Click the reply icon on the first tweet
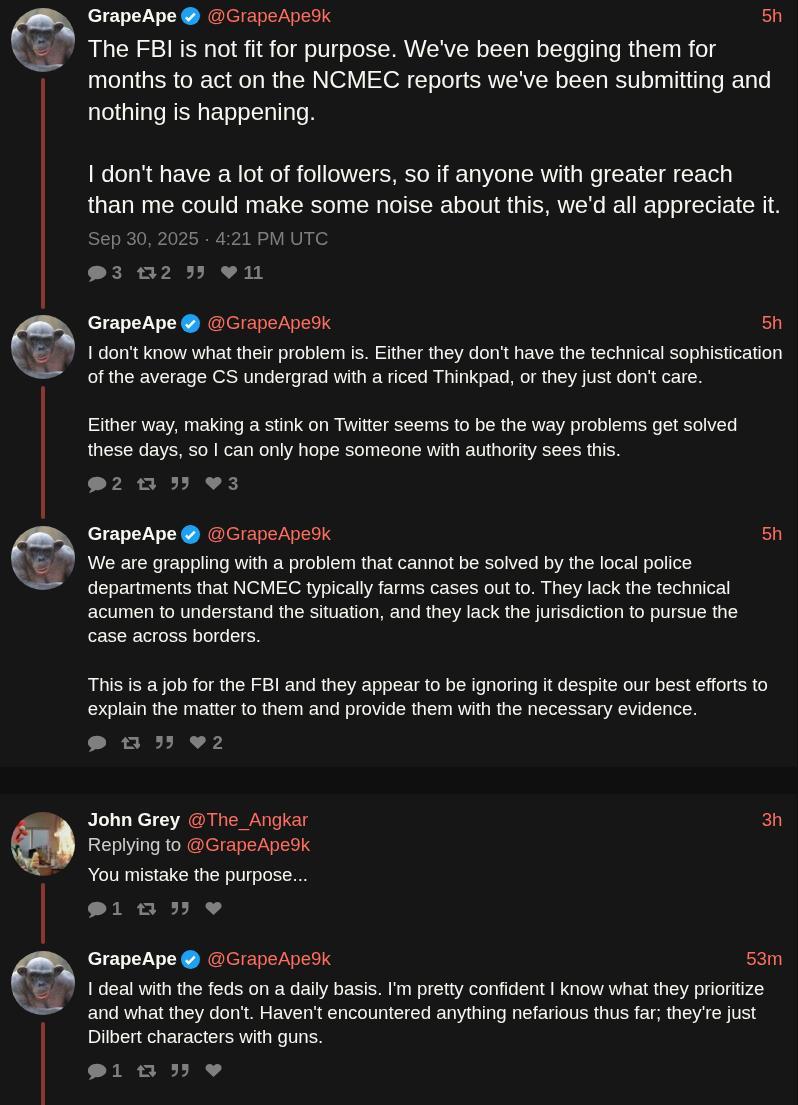Viewport: 798px width, 1105px height. click(x=97, y=273)
